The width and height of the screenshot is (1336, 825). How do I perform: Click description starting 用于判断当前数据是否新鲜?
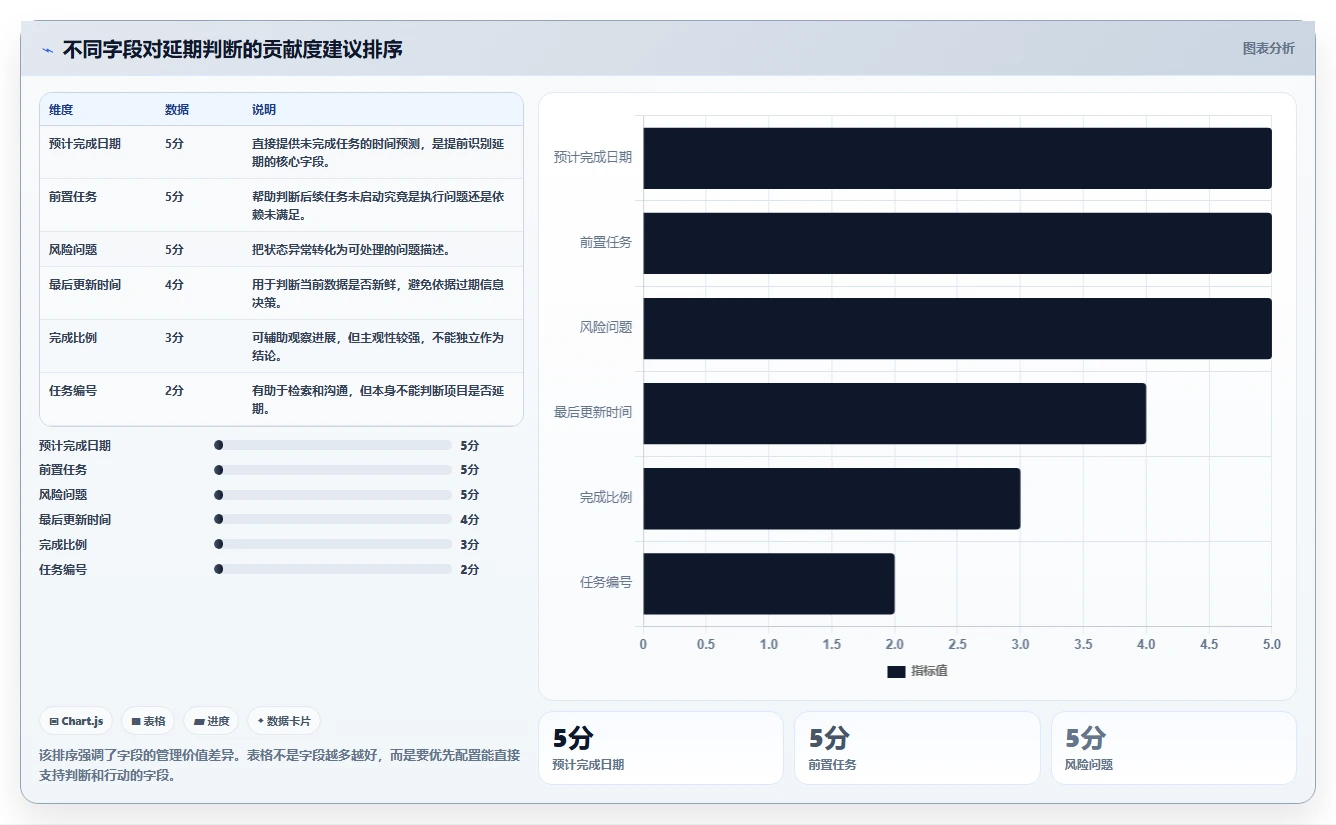click(378, 293)
